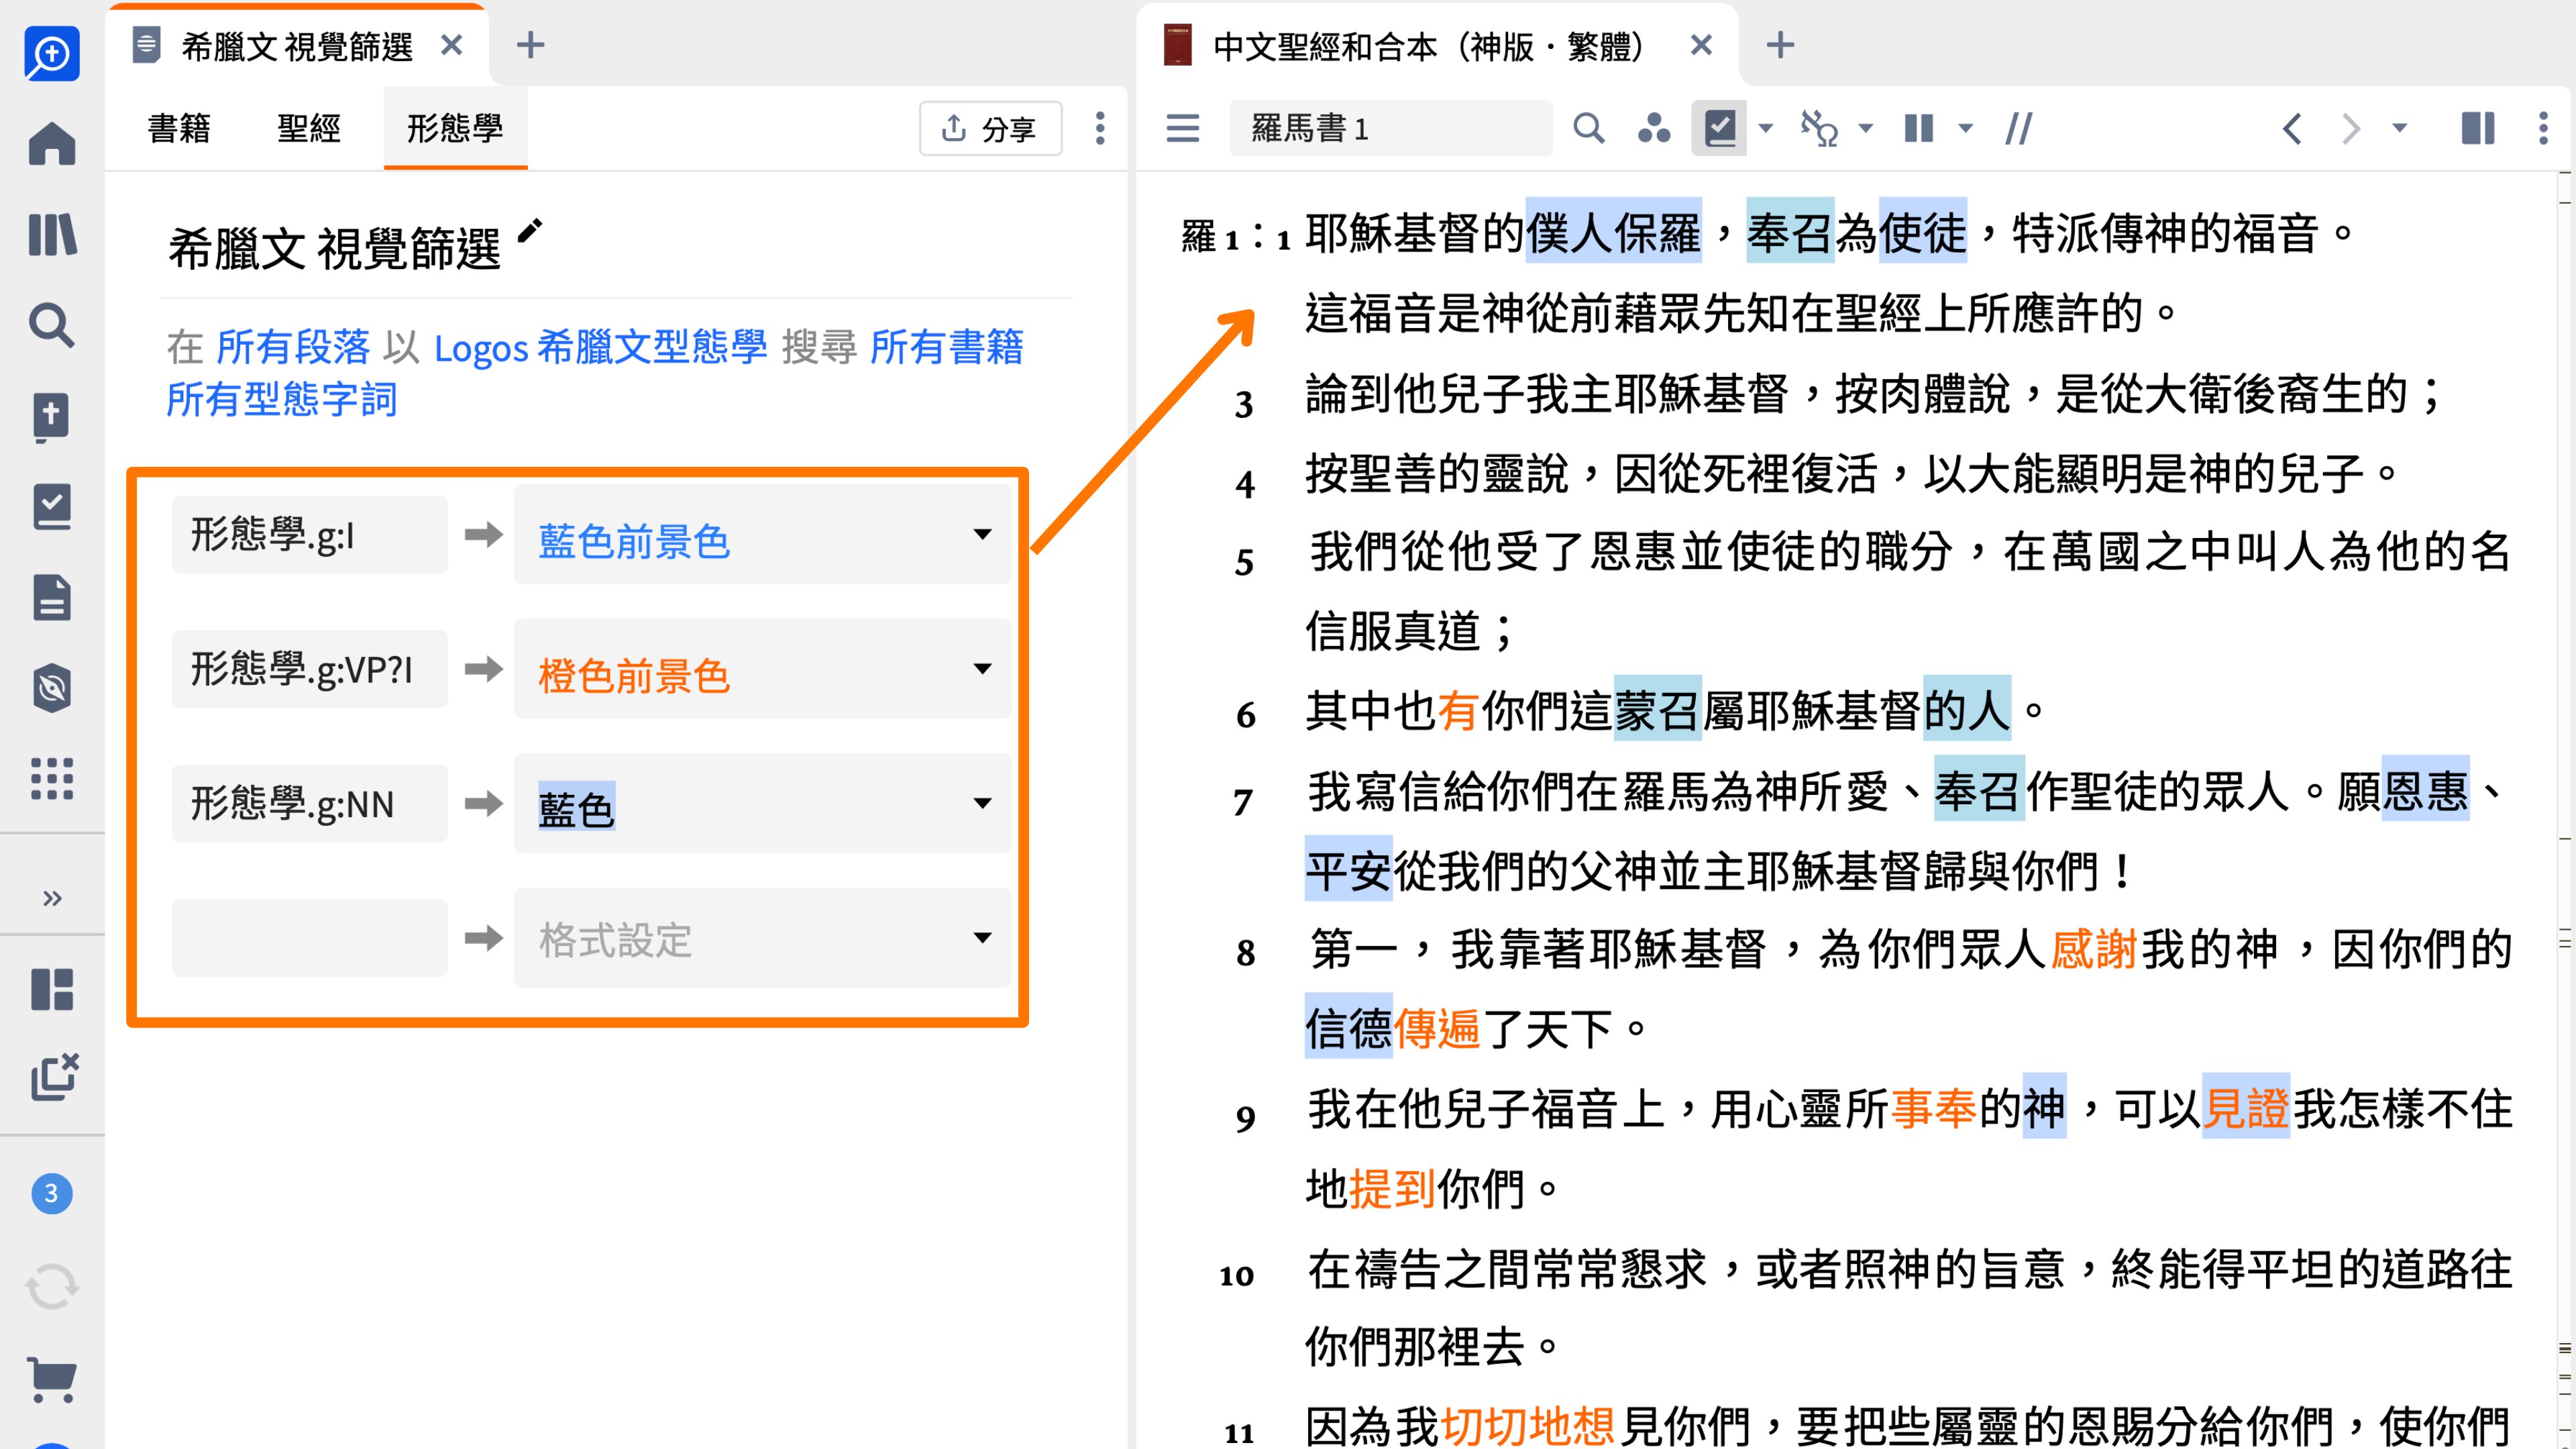2576x1449 pixels.
Task: Select the 形態學 tab
Action: pyautogui.click(x=455, y=128)
